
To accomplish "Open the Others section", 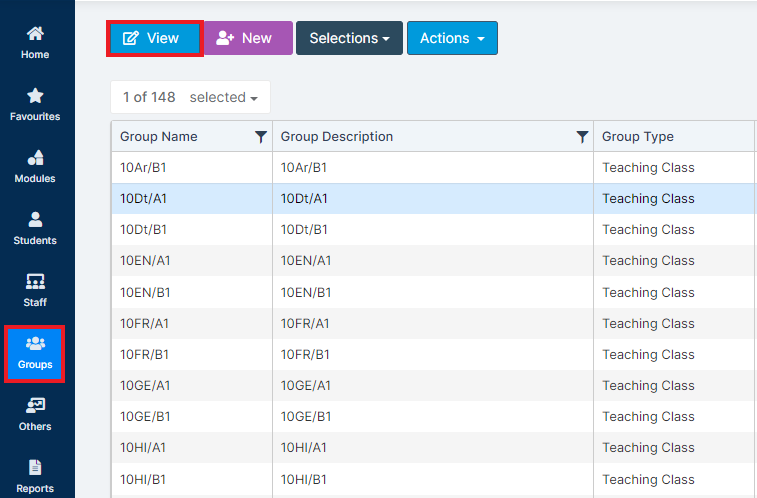I will pyautogui.click(x=35, y=415).
